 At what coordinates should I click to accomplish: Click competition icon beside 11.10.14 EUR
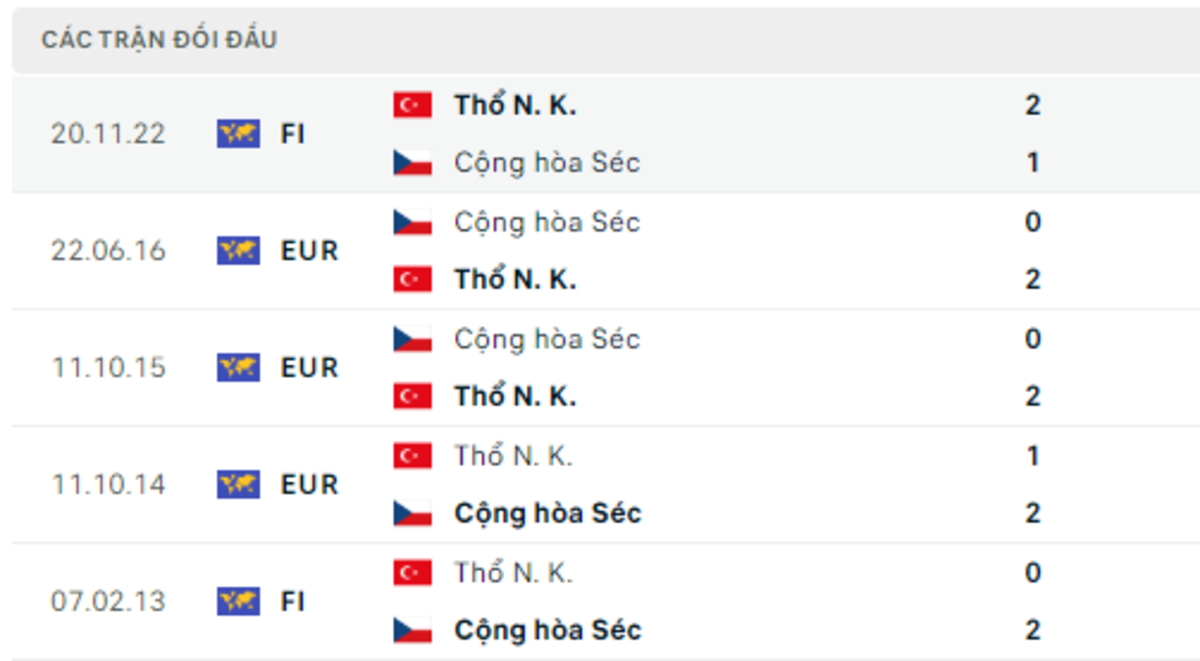(x=238, y=485)
